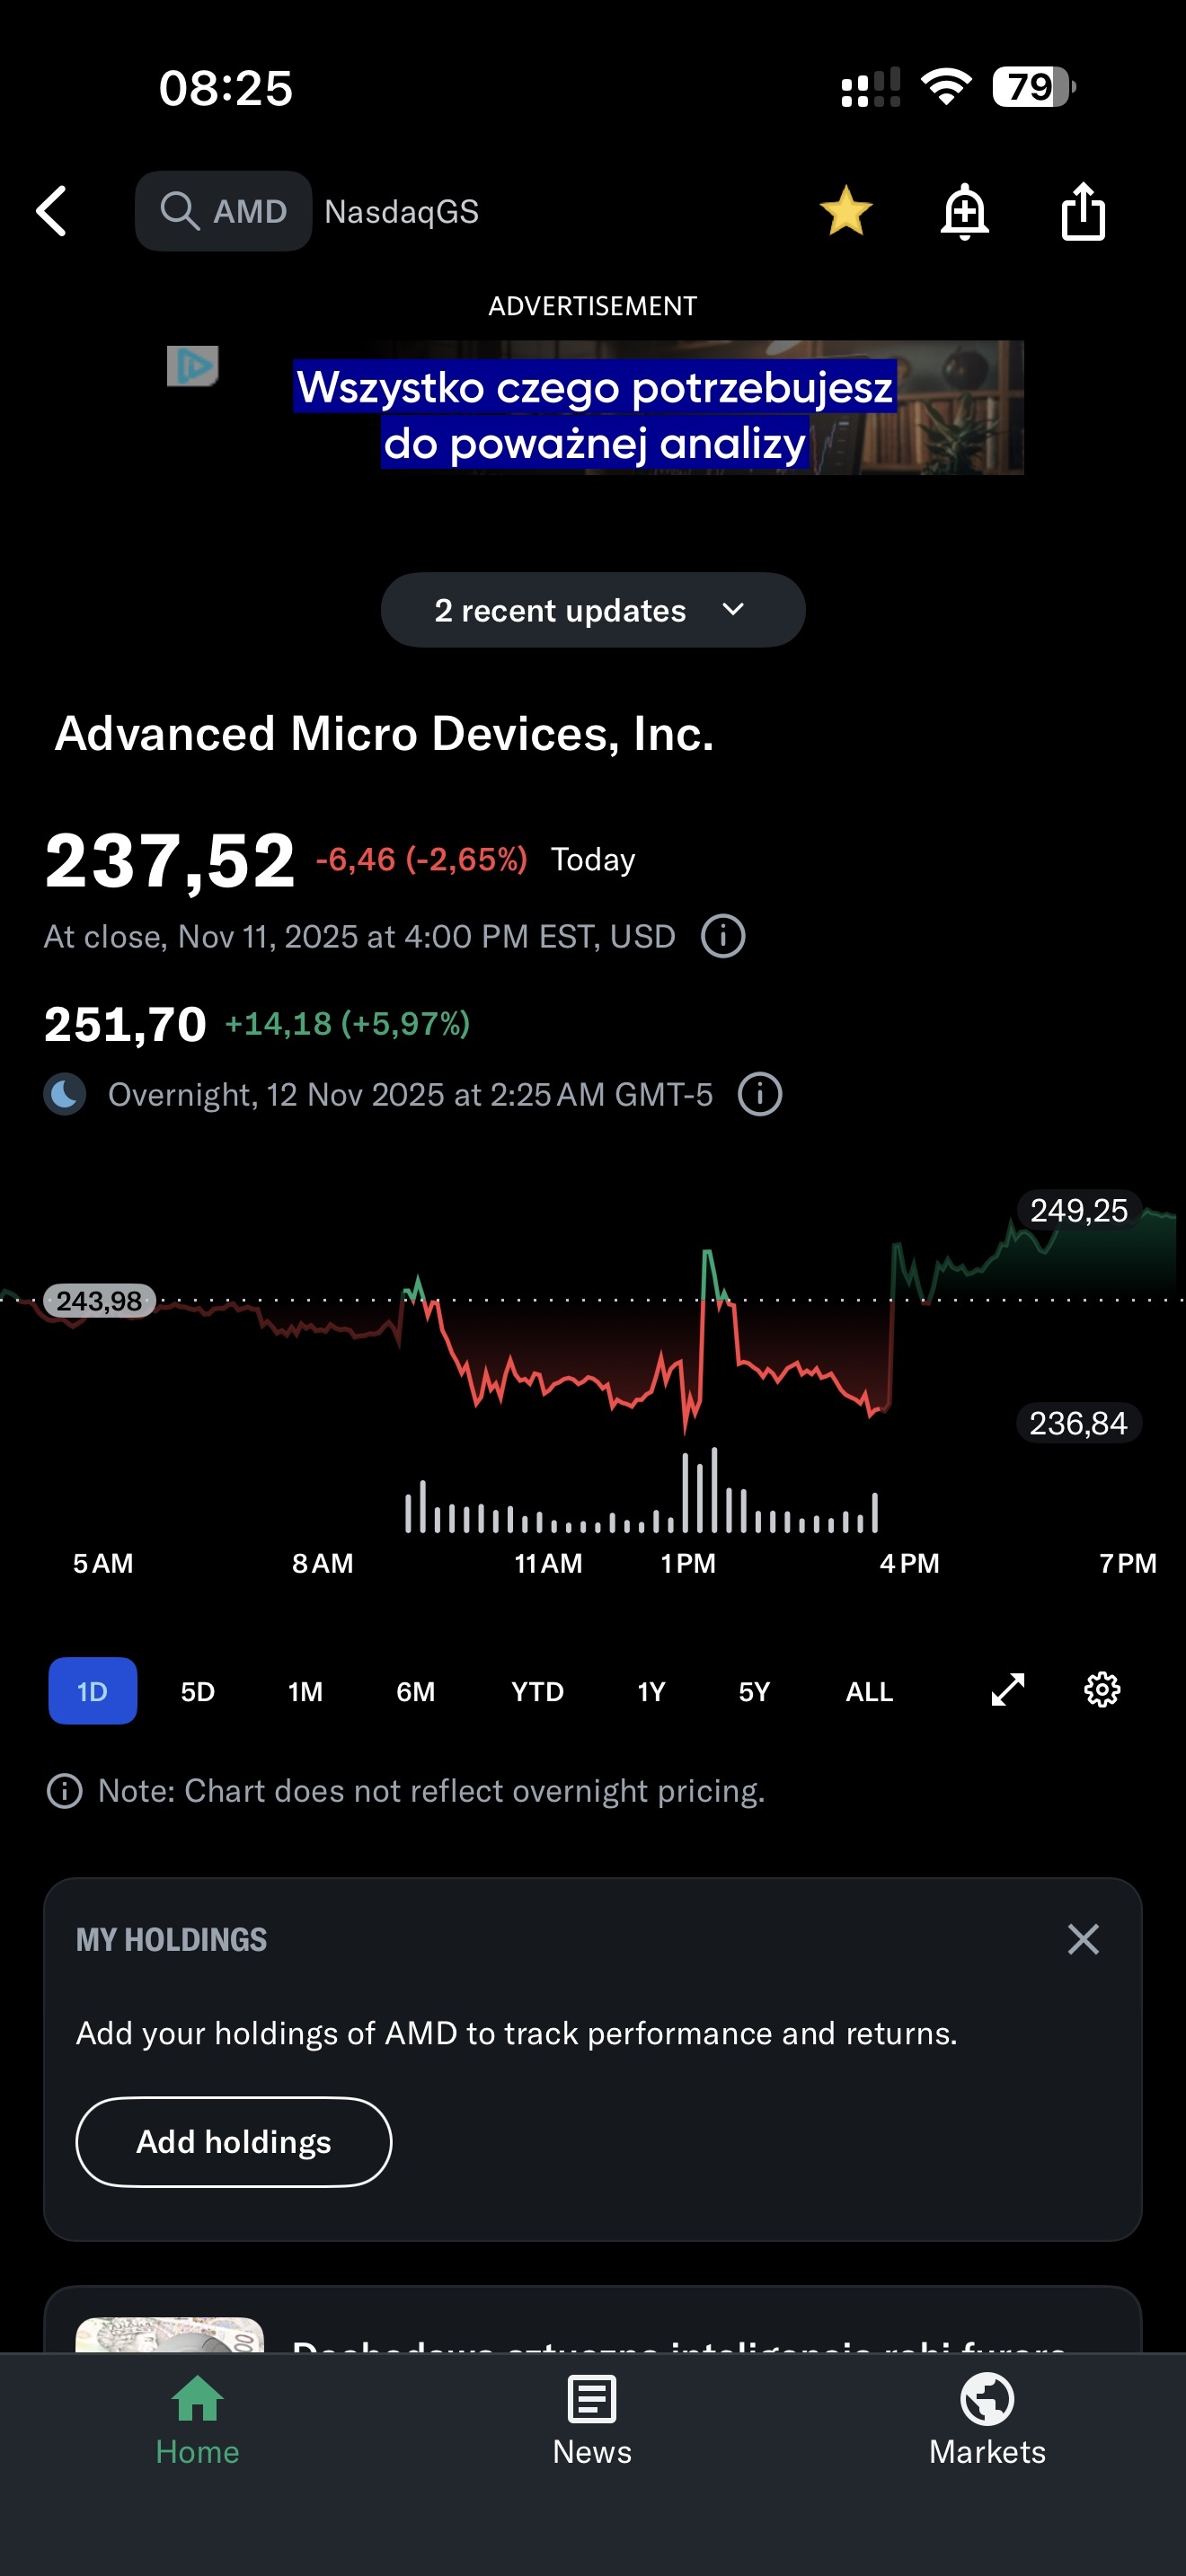
Task: Show info about overnight pricing
Action: click(x=760, y=1094)
